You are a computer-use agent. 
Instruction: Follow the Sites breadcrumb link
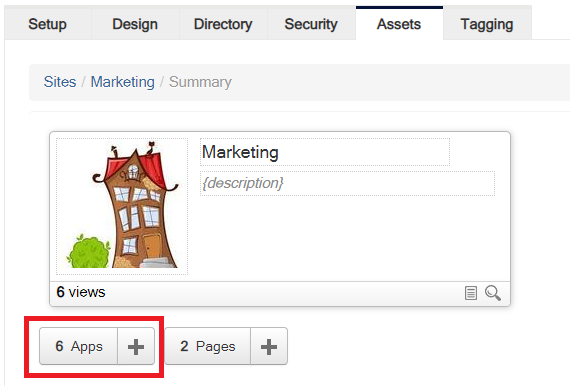tap(60, 82)
